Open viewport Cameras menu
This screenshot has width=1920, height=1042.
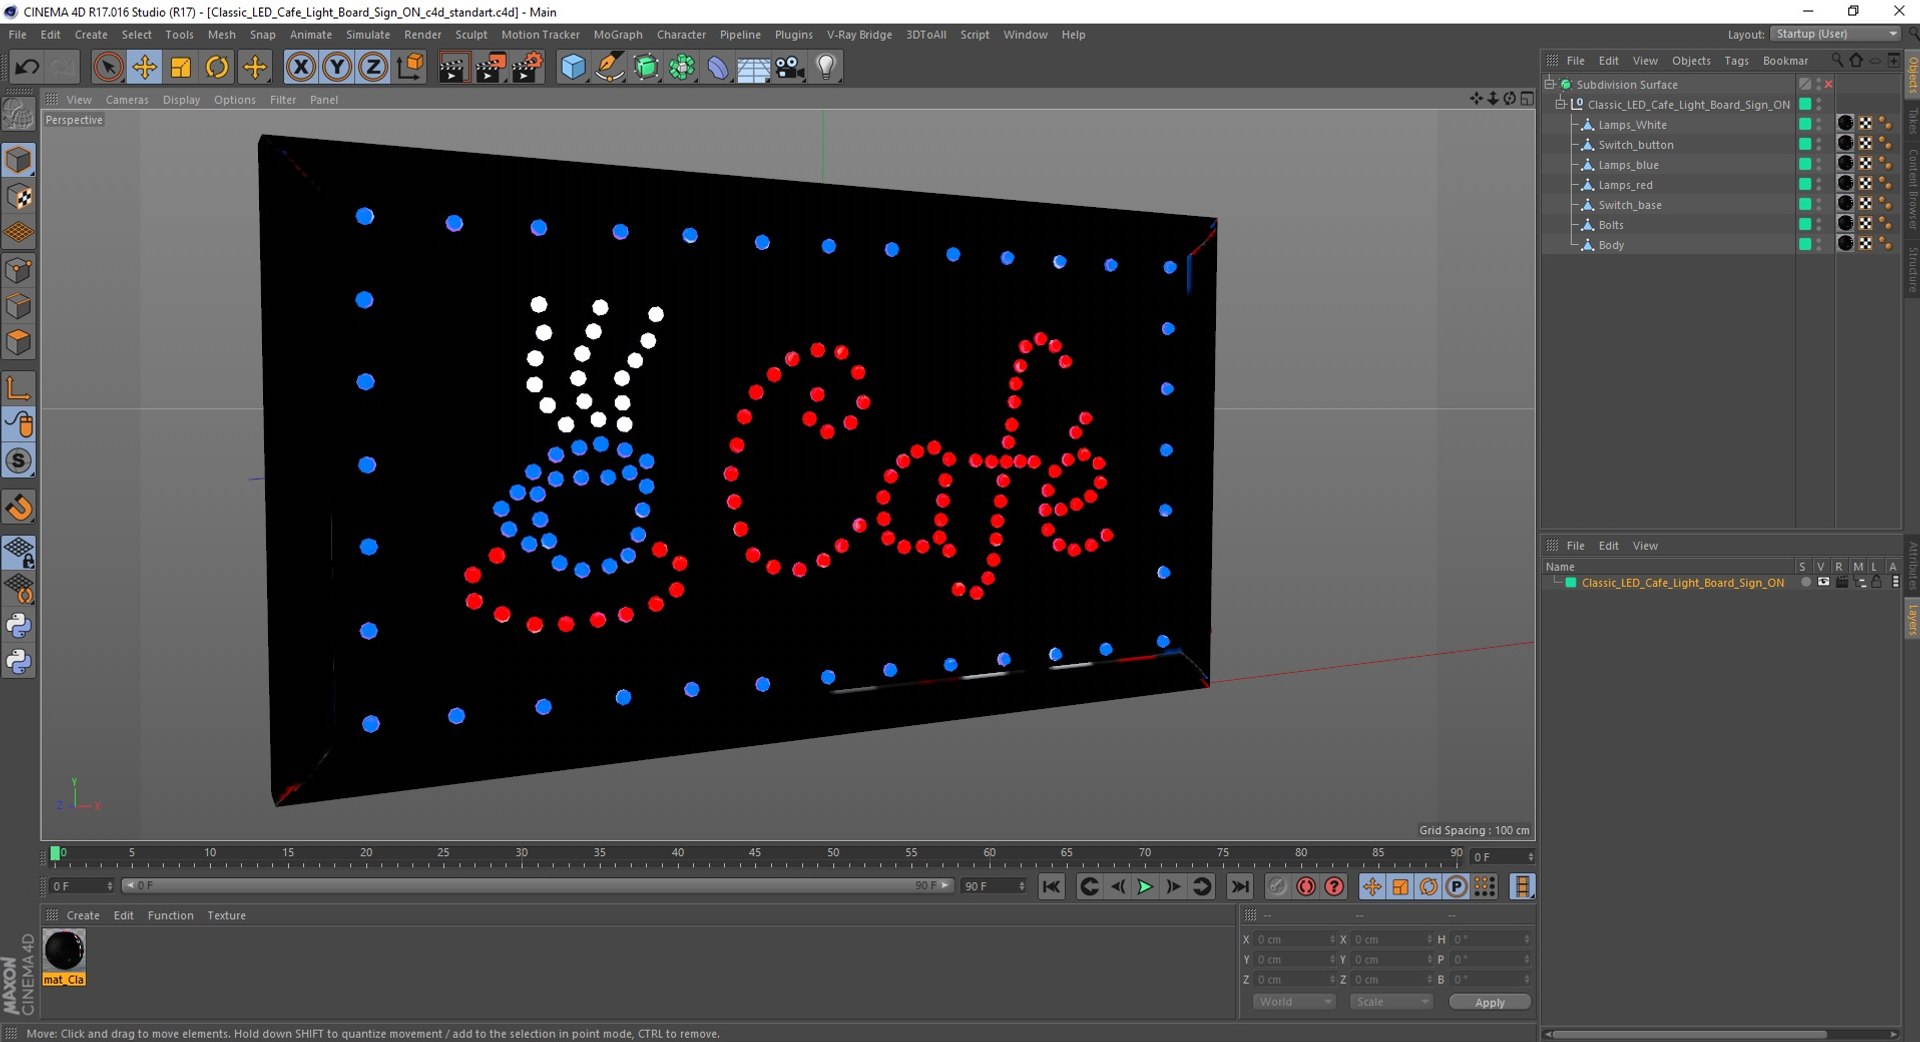tap(127, 100)
